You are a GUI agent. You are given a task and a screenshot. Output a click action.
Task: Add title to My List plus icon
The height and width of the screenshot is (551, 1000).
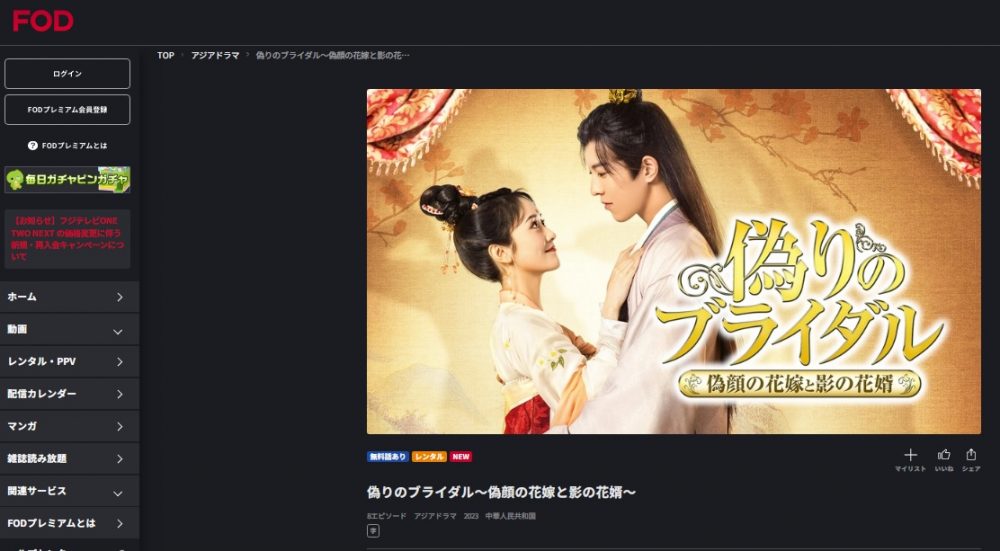910,455
